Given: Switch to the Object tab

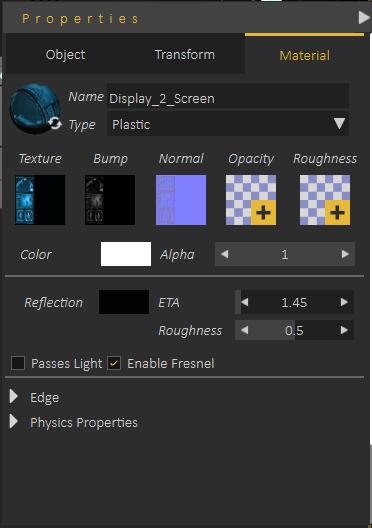Looking at the screenshot, I should click(65, 55).
